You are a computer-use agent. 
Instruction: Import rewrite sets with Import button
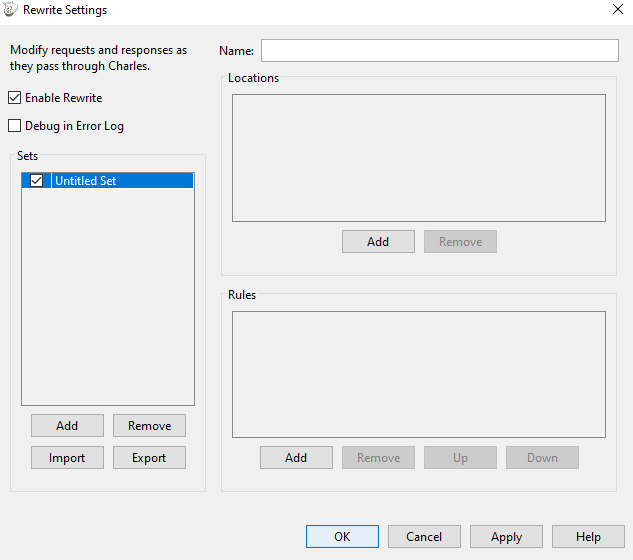[x=67, y=458]
